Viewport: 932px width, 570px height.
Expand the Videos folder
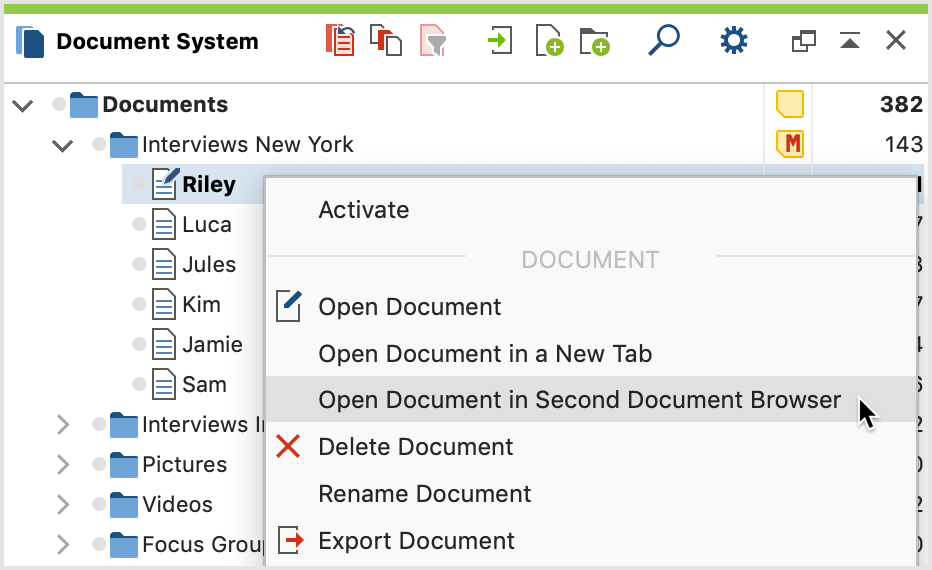tap(63, 504)
